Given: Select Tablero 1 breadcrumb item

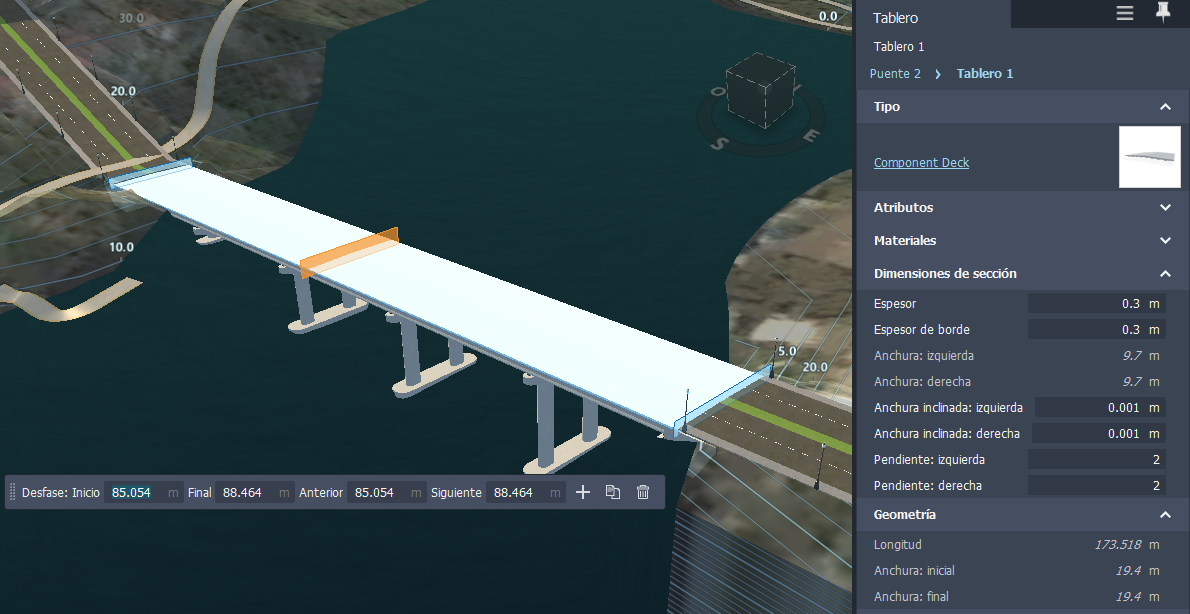Looking at the screenshot, I should [x=985, y=74].
